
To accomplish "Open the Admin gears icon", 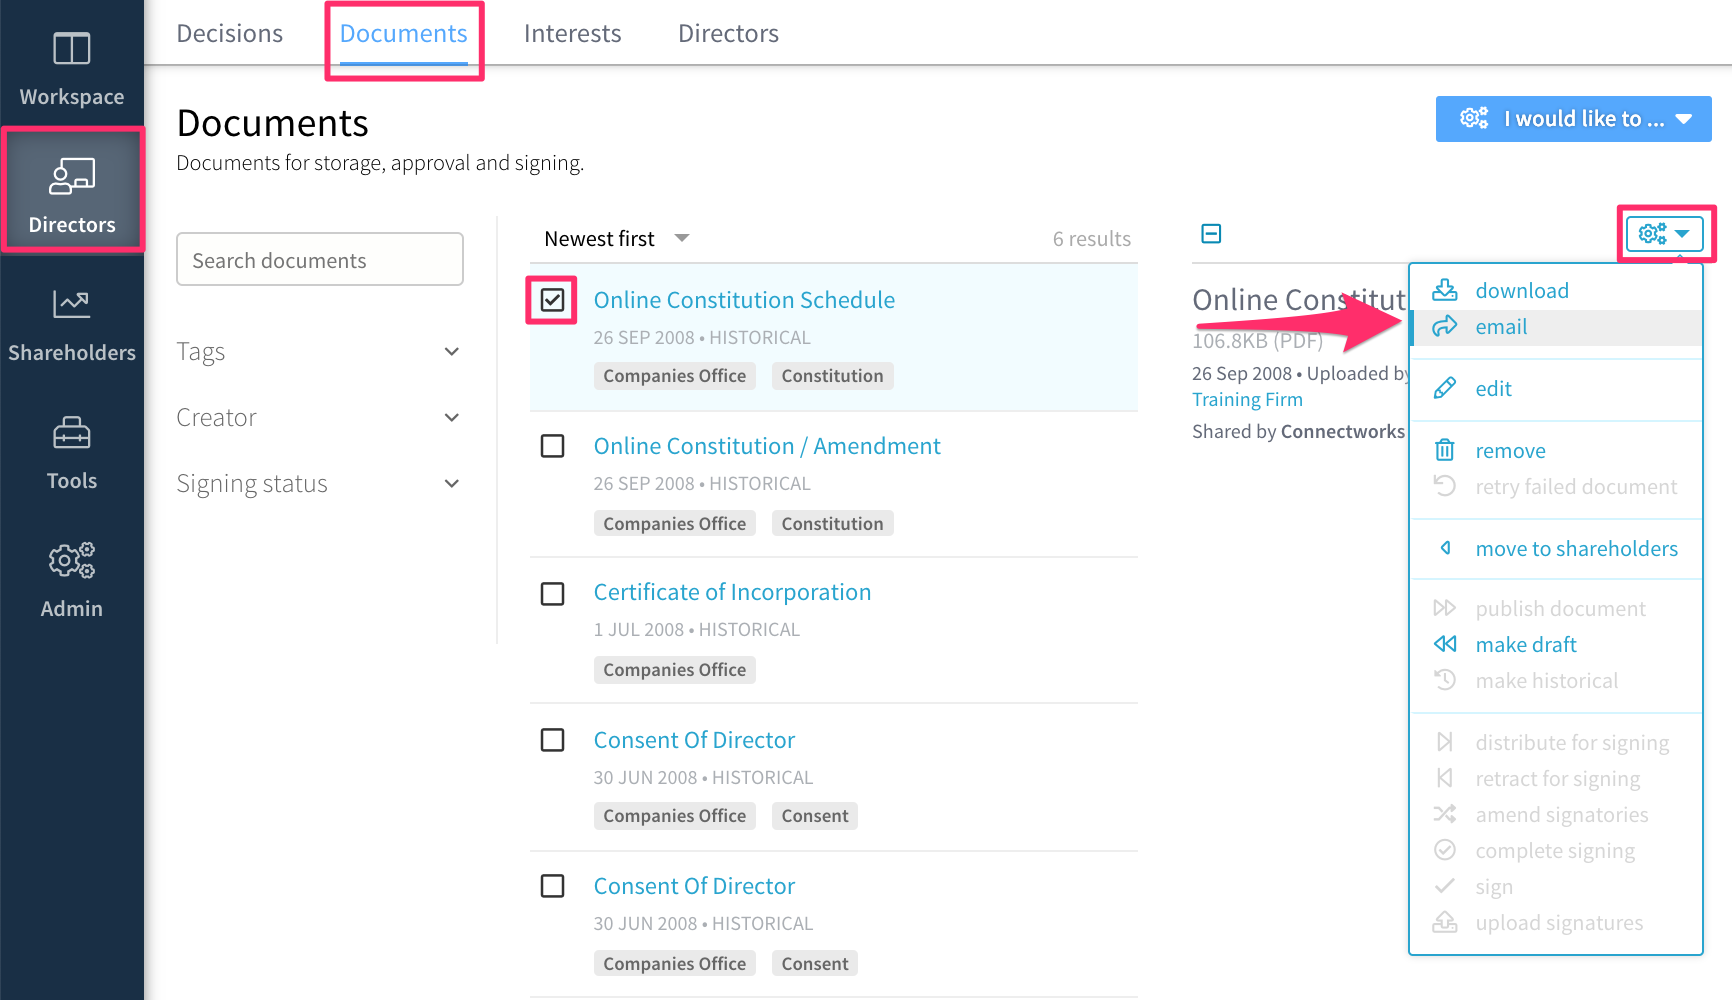I will [71, 560].
